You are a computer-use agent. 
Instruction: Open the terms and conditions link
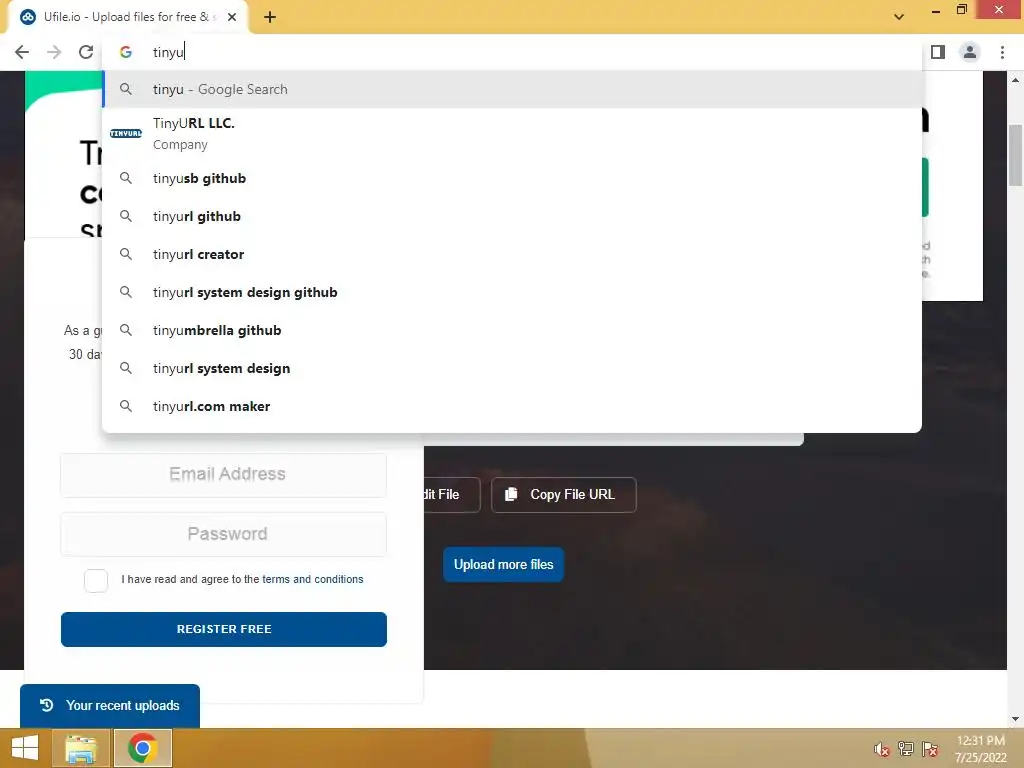tap(312, 579)
